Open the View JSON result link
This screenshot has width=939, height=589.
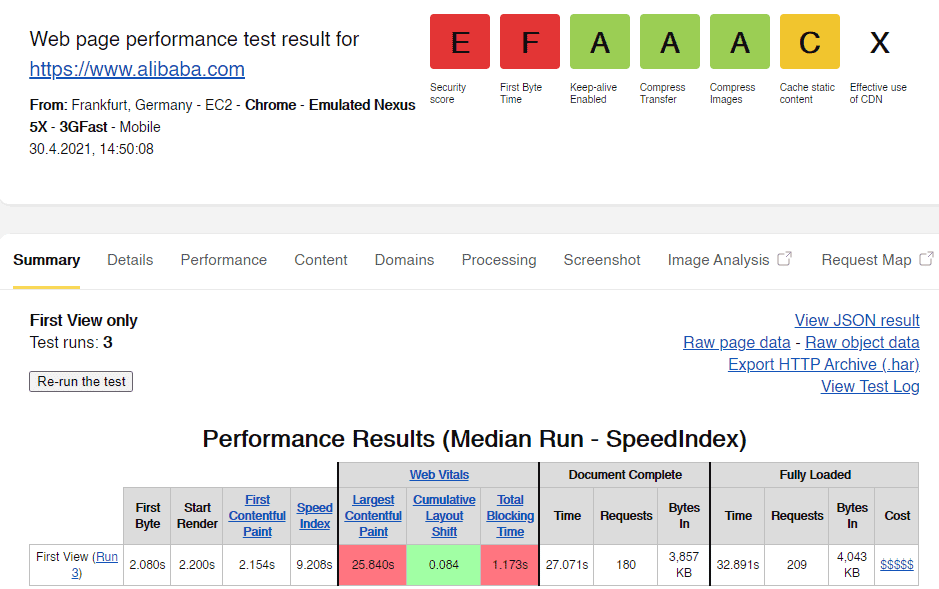click(x=857, y=320)
